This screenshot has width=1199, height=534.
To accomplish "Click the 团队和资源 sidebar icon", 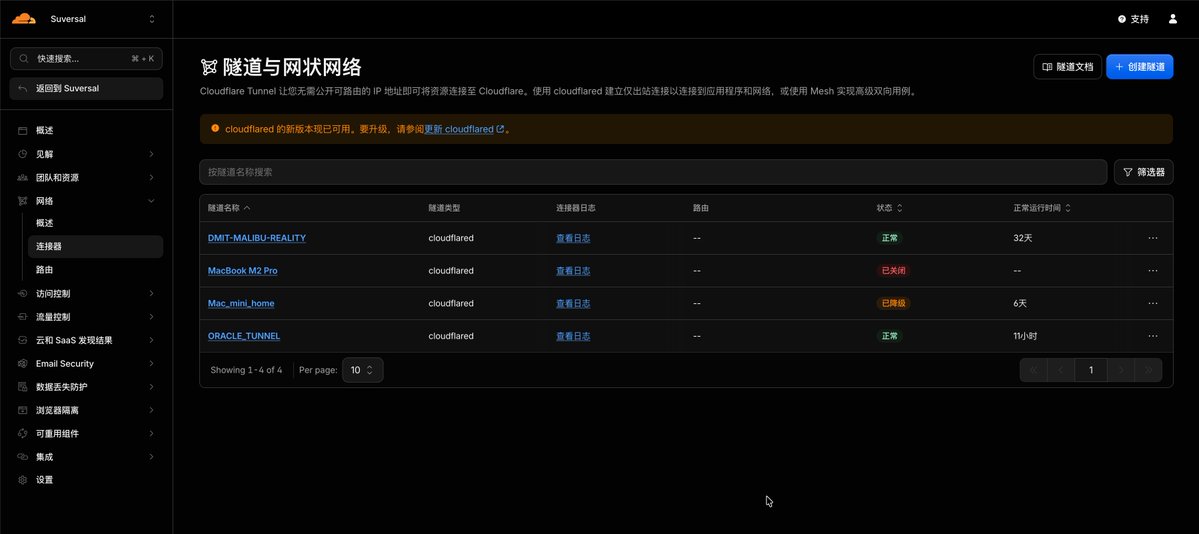I will [x=22, y=177].
